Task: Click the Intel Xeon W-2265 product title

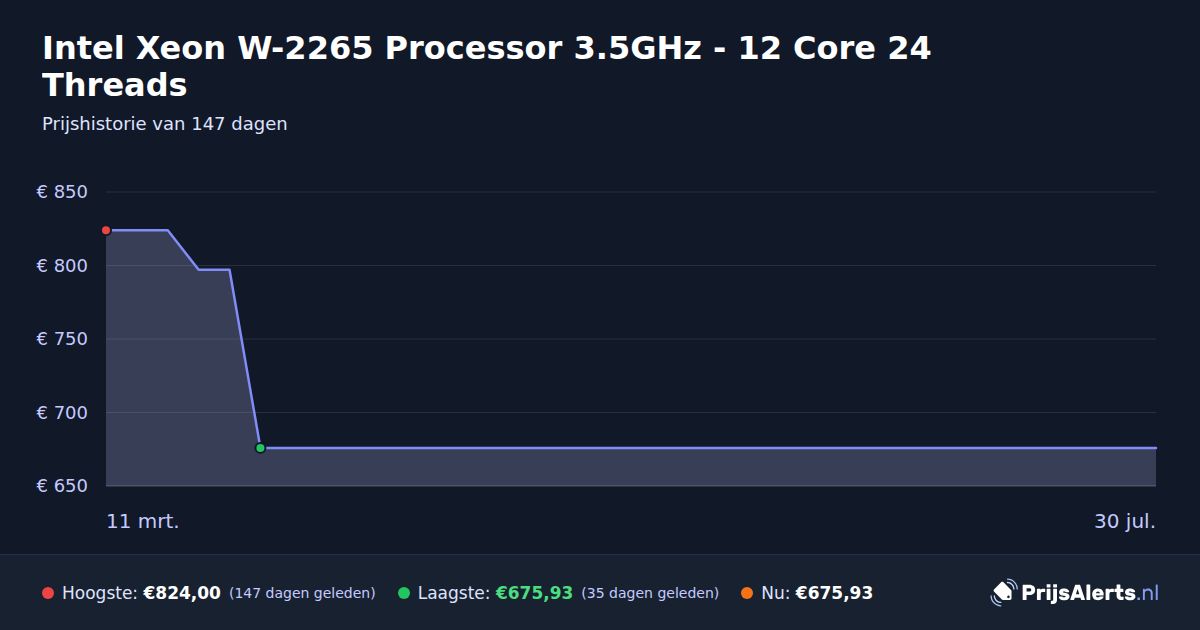Action: click(x=487, y=66)
